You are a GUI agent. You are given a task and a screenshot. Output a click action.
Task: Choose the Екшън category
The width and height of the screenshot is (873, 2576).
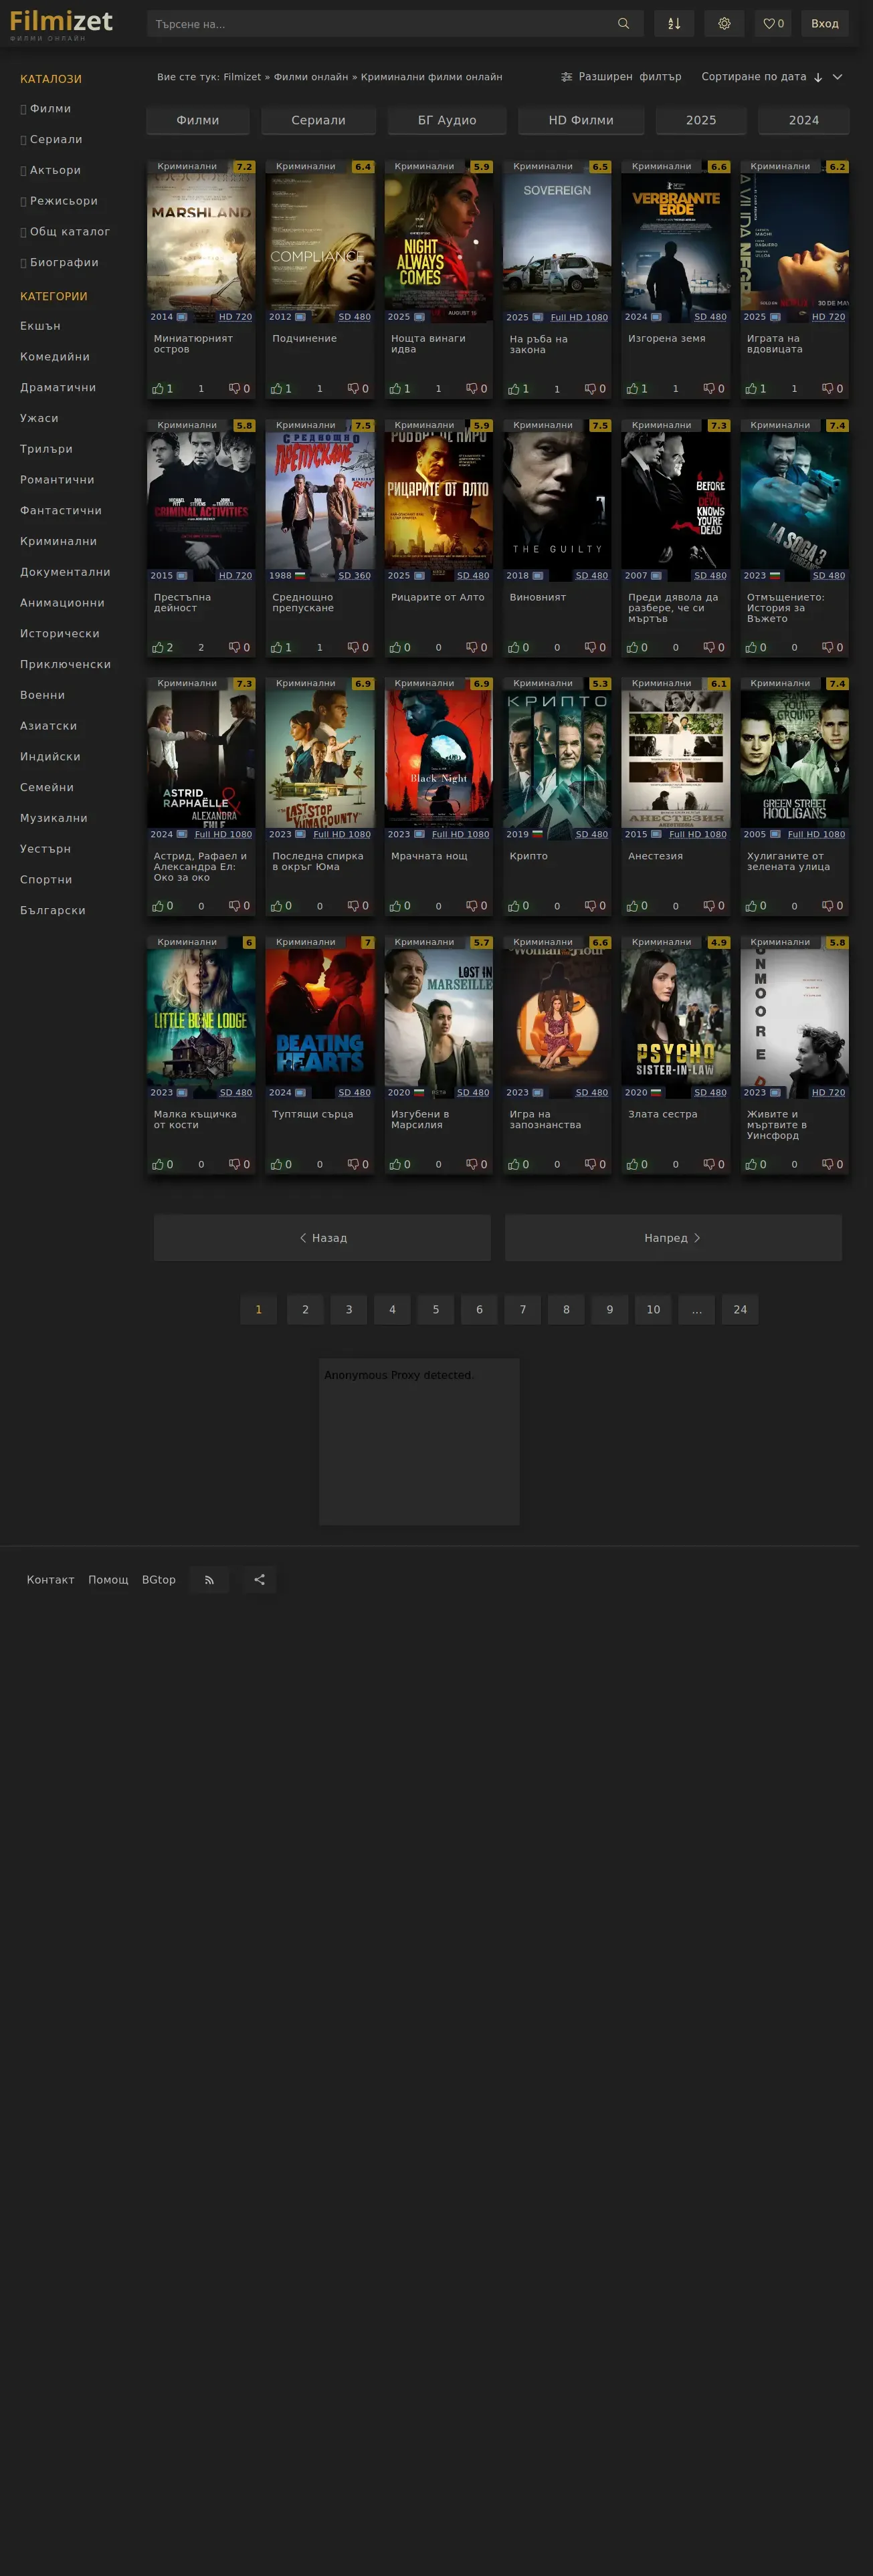[40, 326]
